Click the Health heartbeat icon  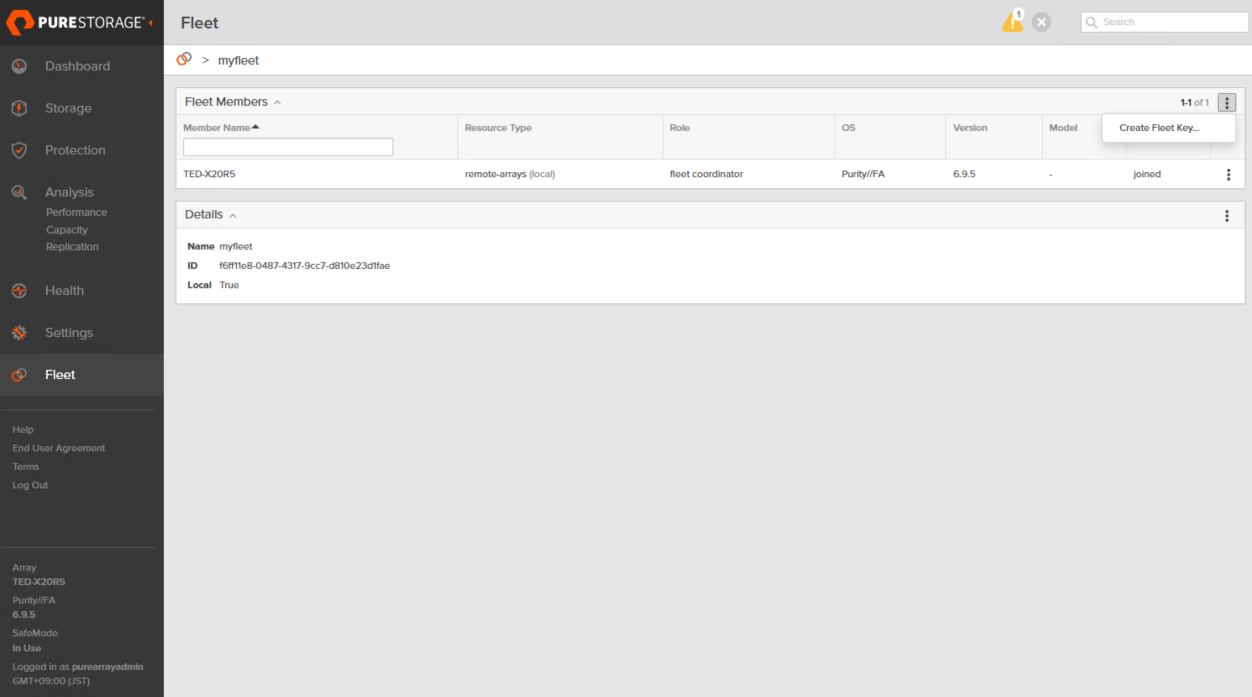tap(19, 291)
